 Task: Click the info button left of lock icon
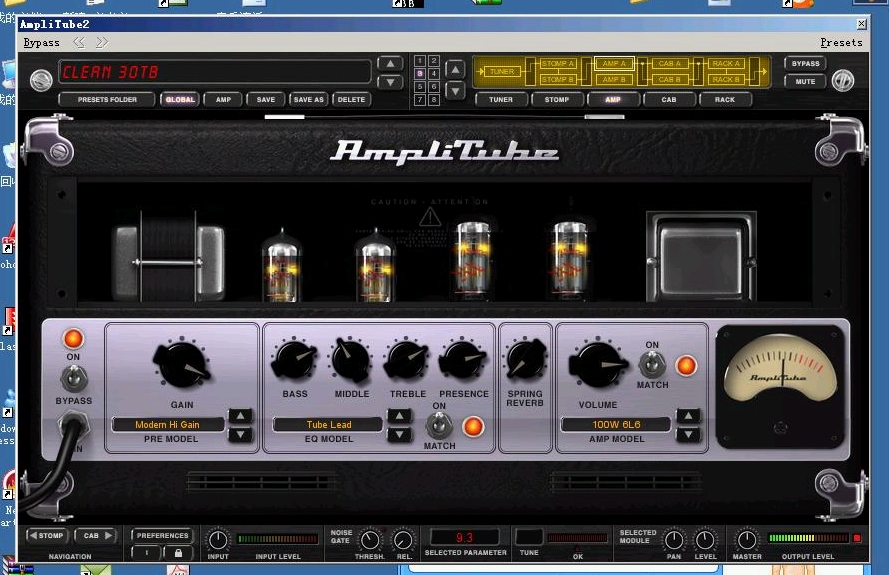(146, 552)
